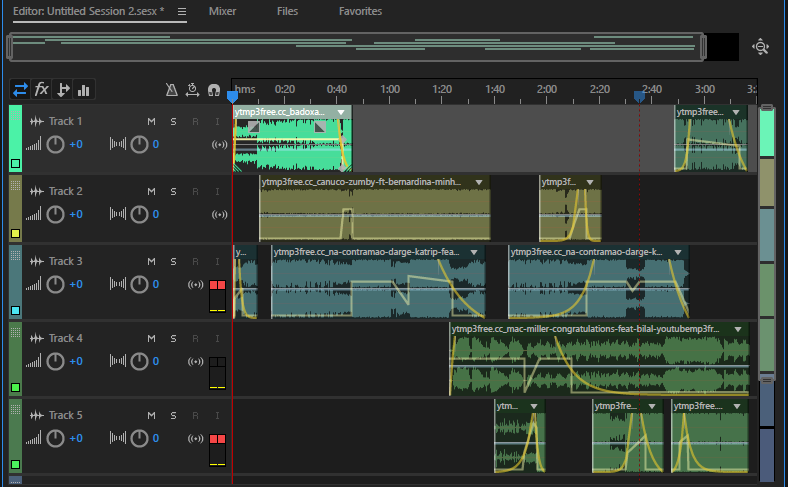This screenshot has height=487, width=788.
Task: Open the Favorites tab
Action: click(360, 11)
